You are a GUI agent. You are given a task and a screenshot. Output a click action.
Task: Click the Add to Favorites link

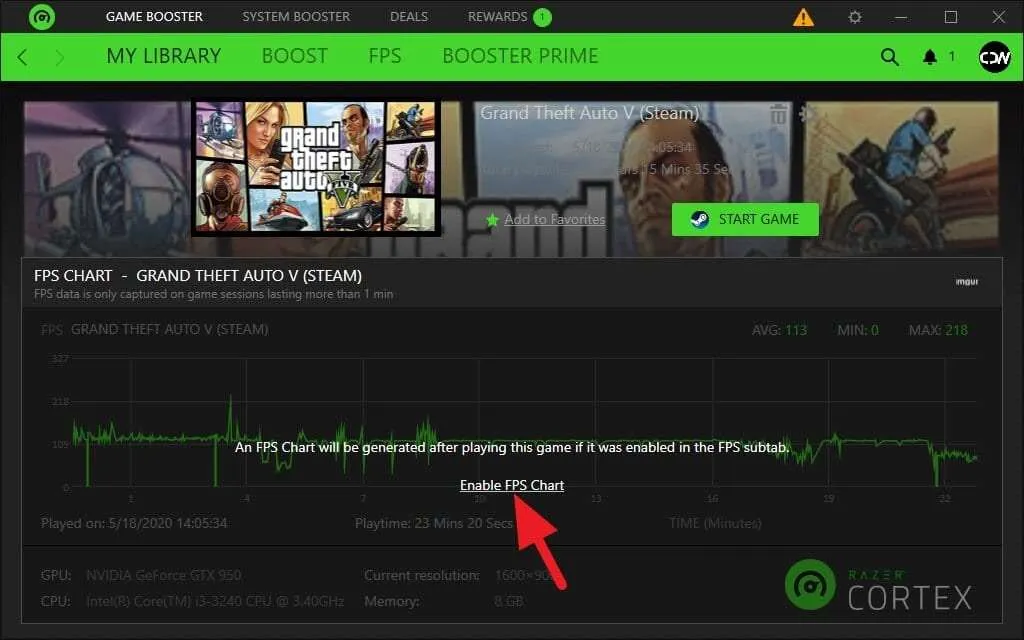coord(554,219)
